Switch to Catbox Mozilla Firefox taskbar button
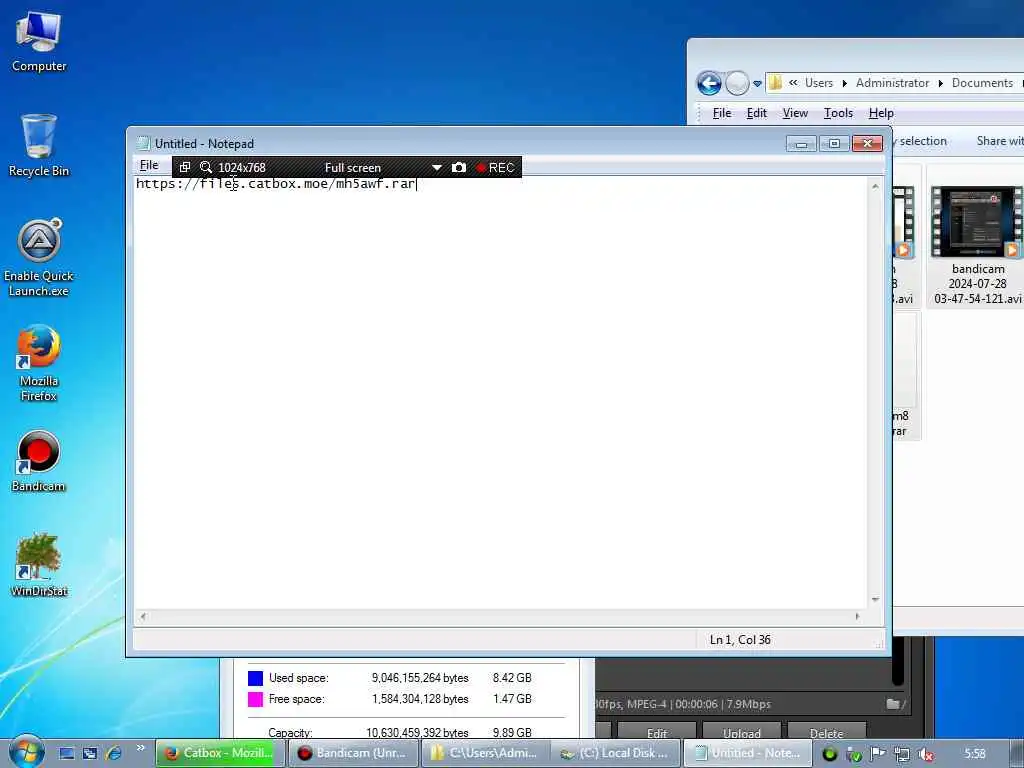 pos(220,753)
